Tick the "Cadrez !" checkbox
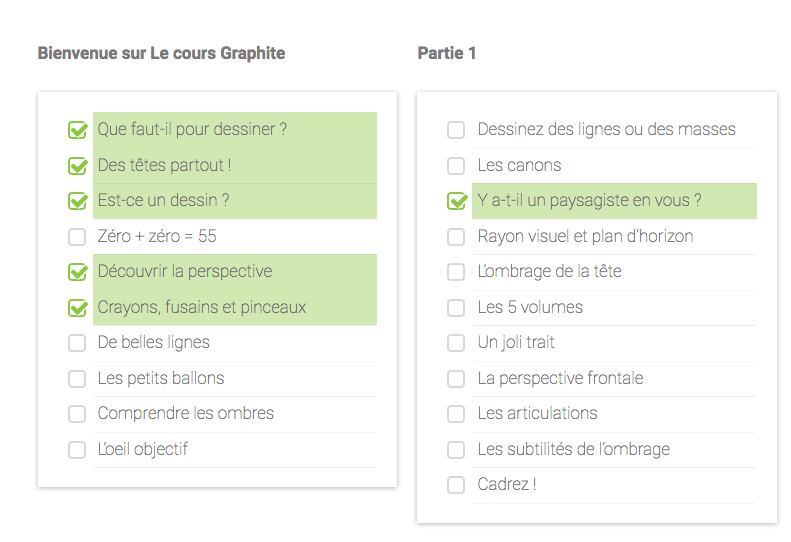 point(456,485)
